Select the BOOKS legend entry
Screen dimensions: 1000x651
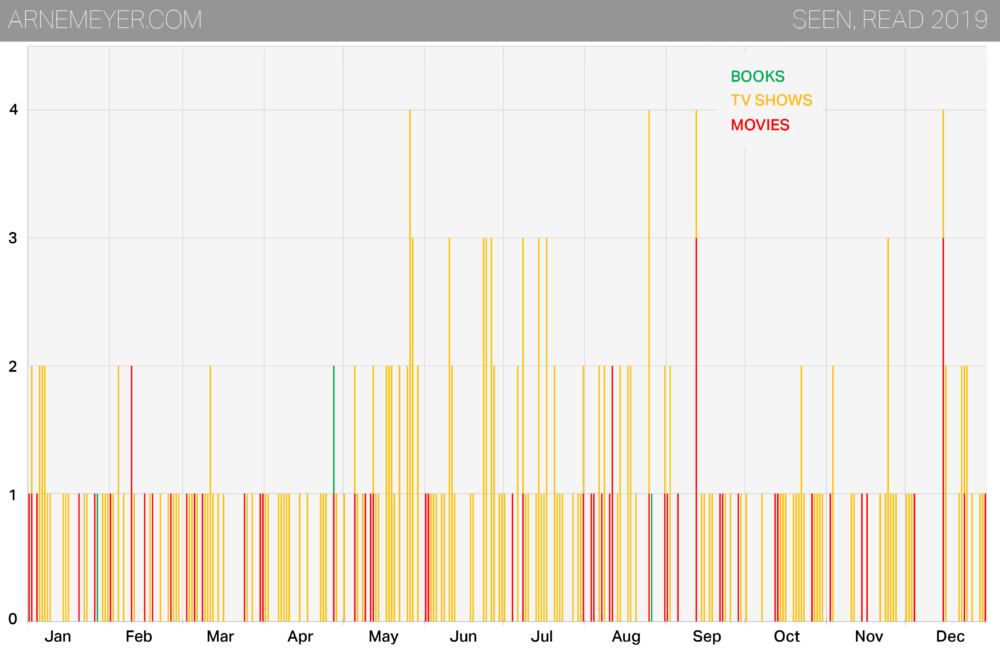click(758, 77)
